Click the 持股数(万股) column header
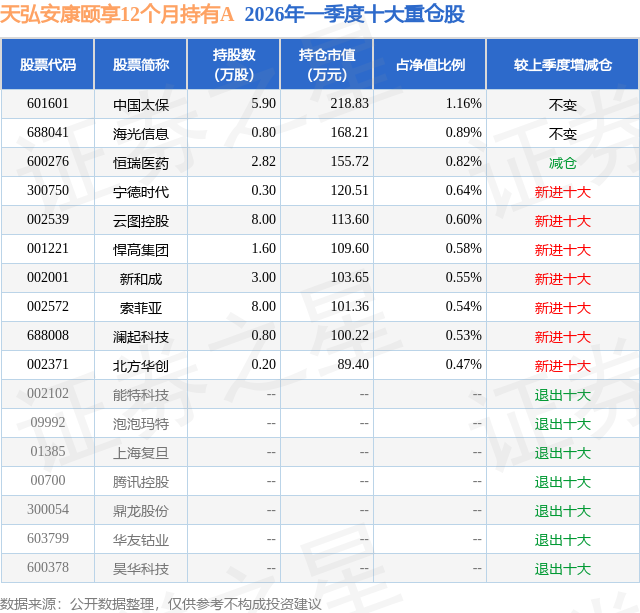640x613 pixels. 233,64
